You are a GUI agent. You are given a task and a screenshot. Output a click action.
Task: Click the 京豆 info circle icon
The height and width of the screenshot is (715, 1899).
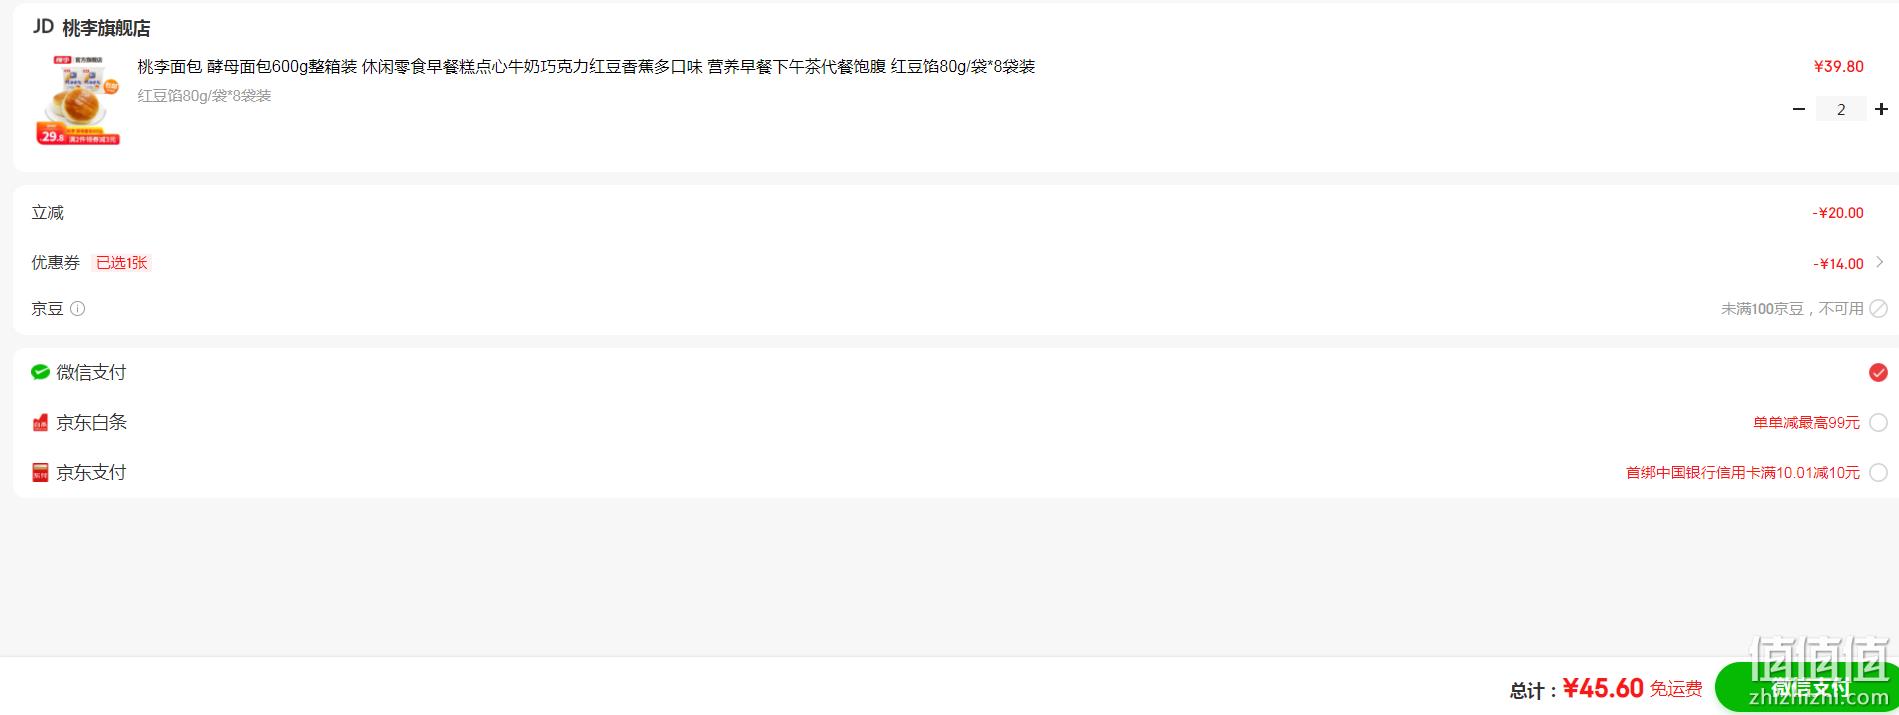click(x=77, y=309)
